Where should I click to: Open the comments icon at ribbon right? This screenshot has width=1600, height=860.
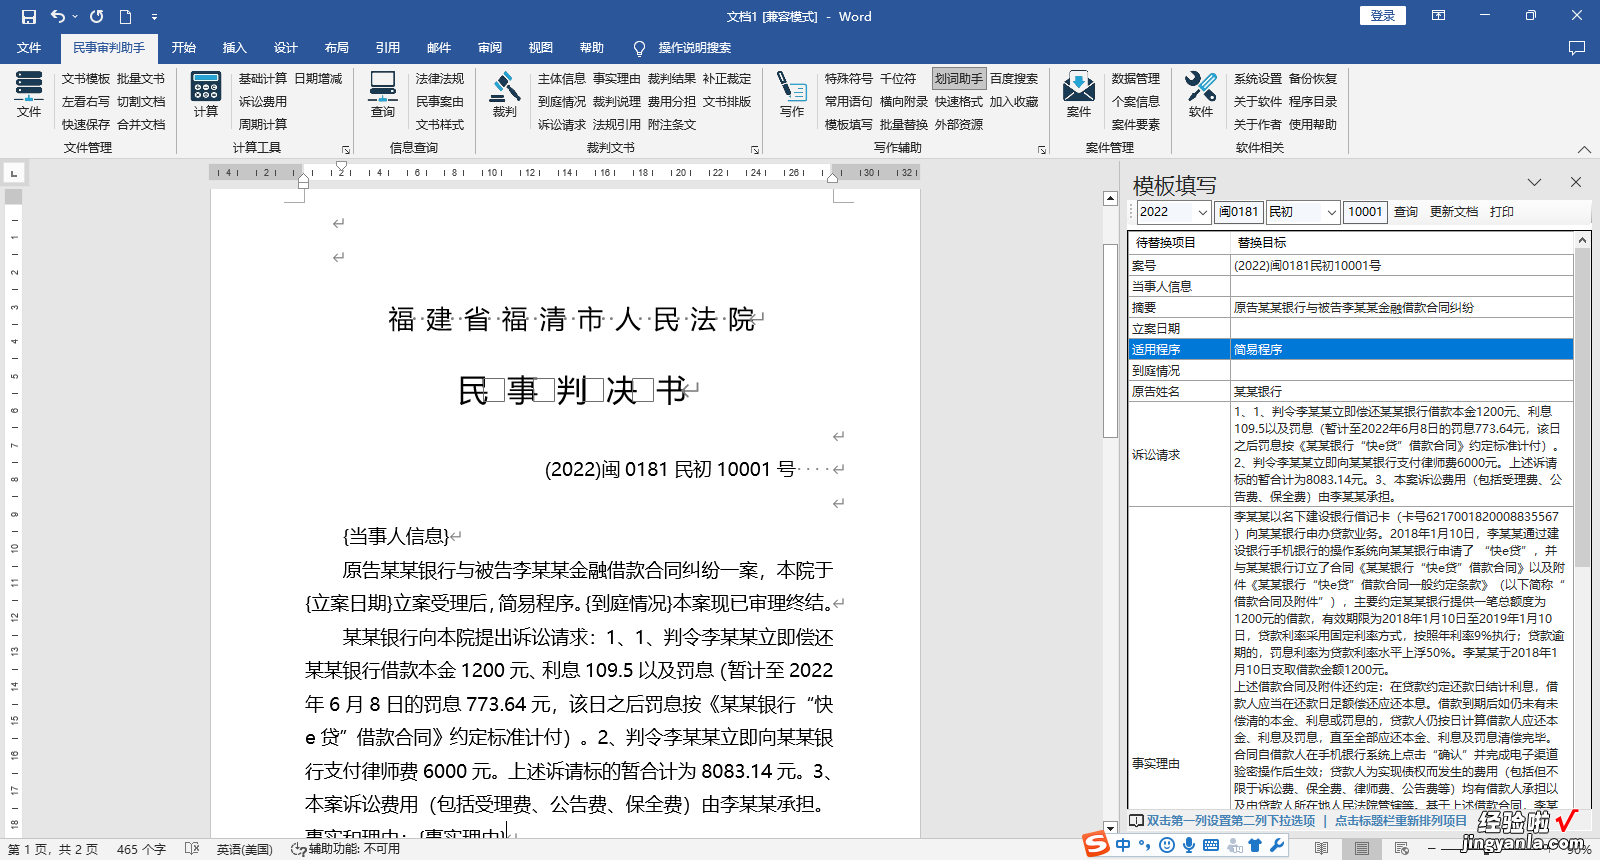point(1577,48)
